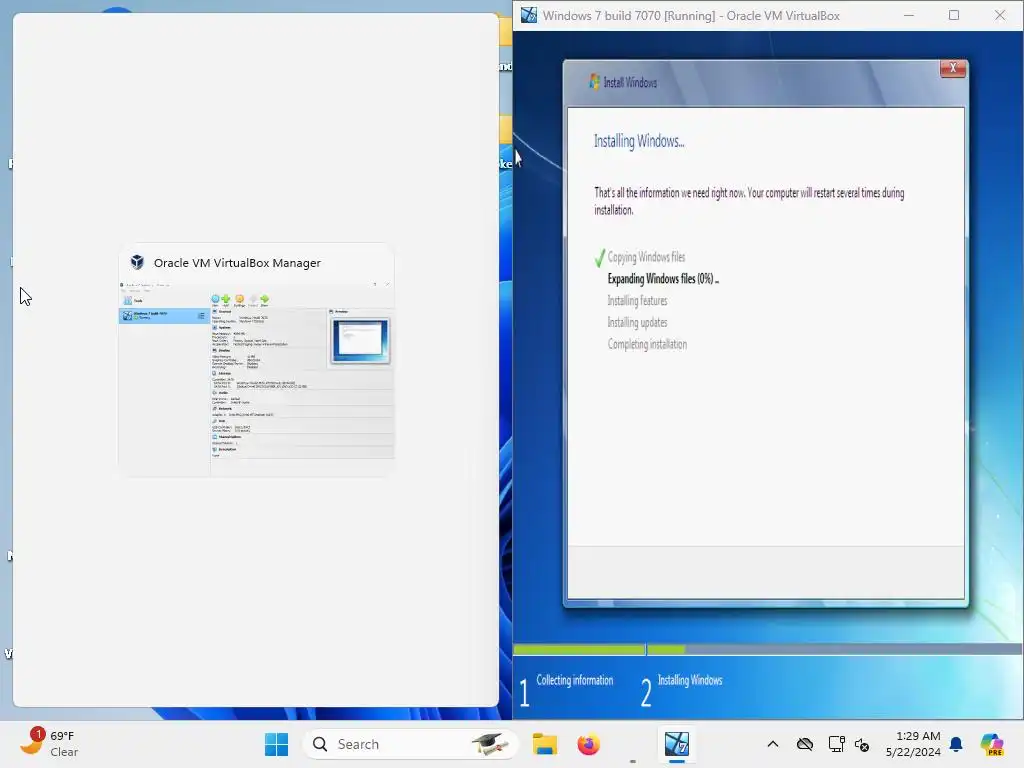Screen dimensions: 1024x768
Task: Click stage 2 "Installing Windows" label at bottom
Action: pos(690,680)
